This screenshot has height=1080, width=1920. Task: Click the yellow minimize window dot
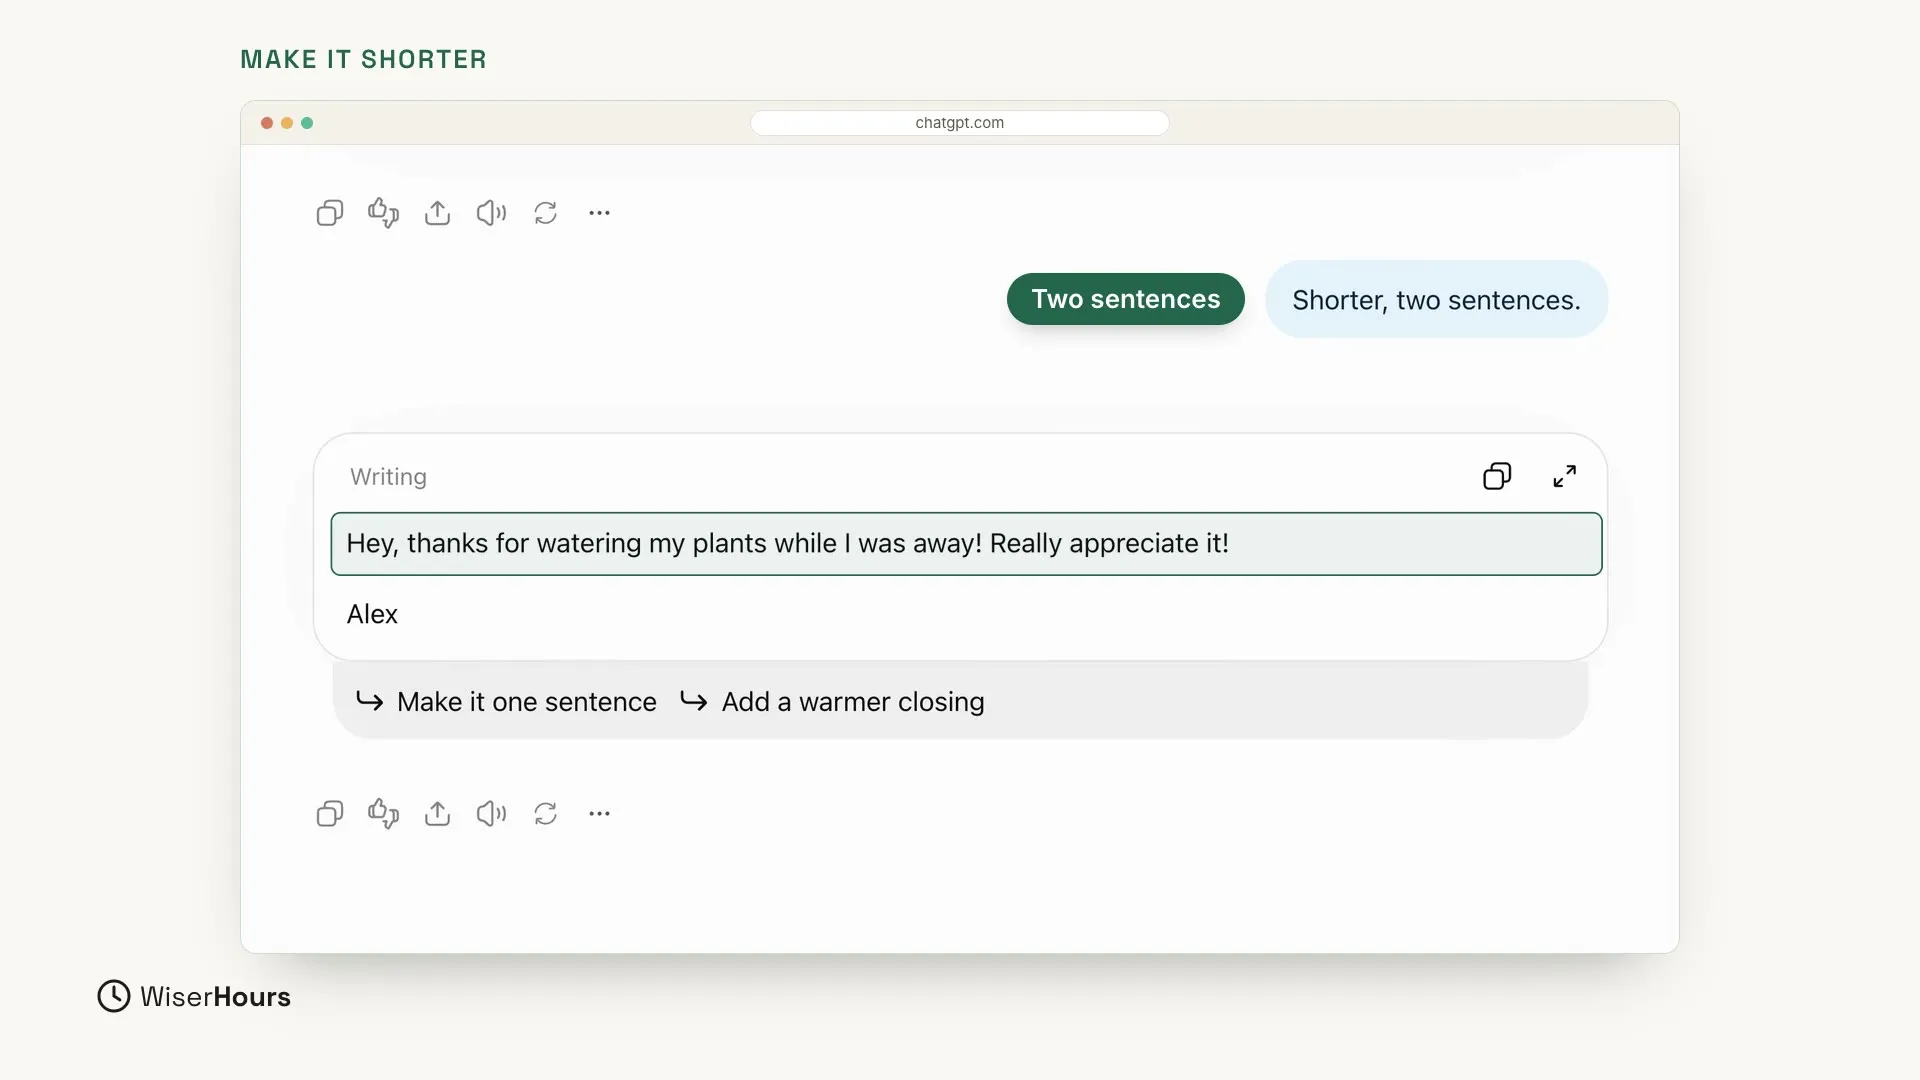point(287,123)
